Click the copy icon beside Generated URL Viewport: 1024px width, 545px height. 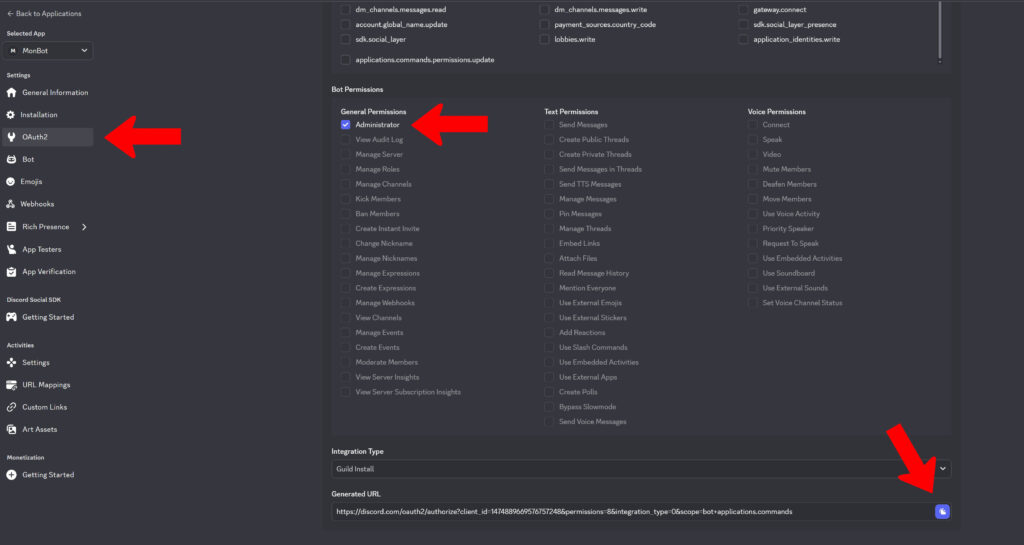[x=942, y=512]
